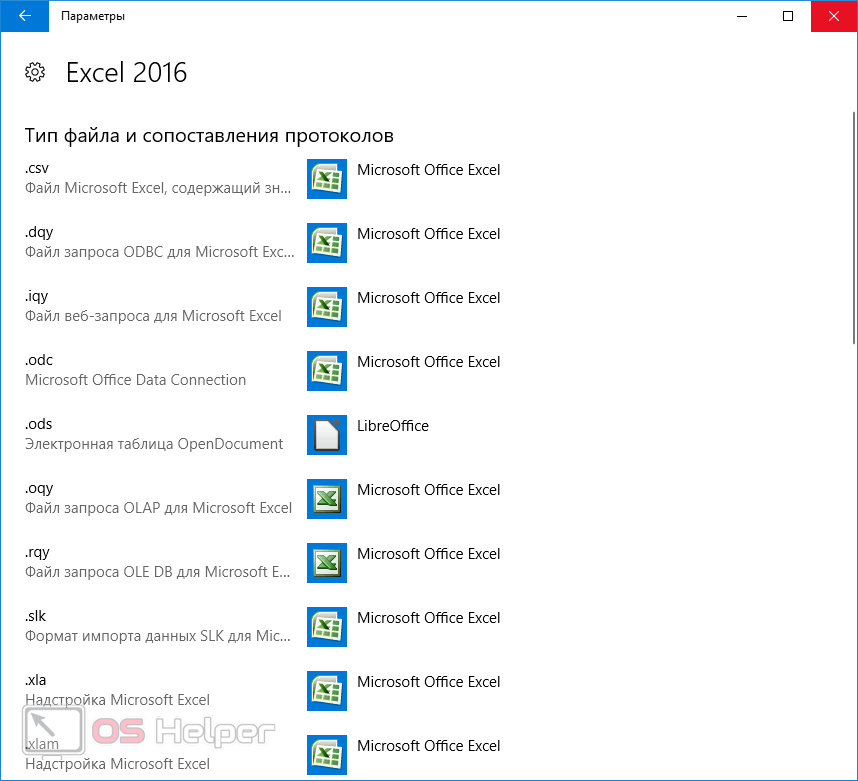The width and height of the screenshot is (858, 781).
Task: Minimize the Параметры window
Action: coord(742,16)
